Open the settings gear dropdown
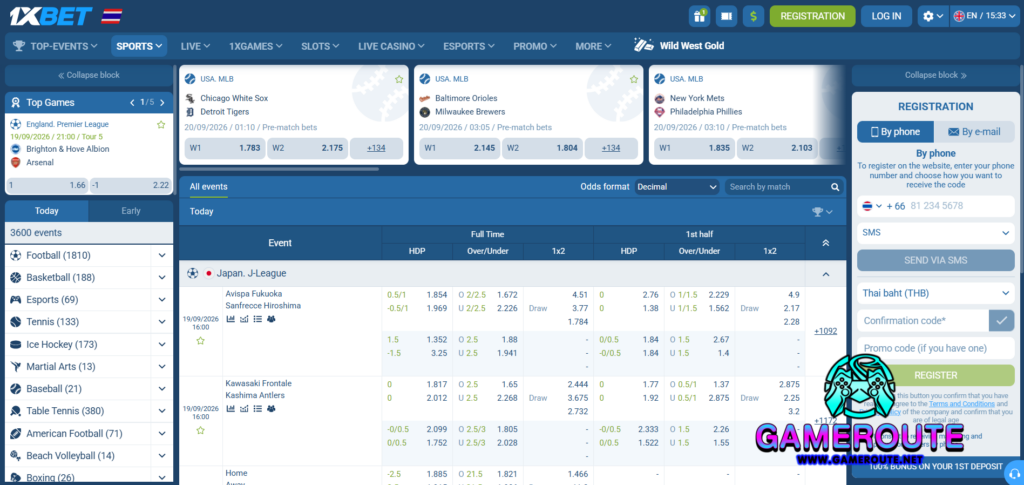 (x=931, y=16)
